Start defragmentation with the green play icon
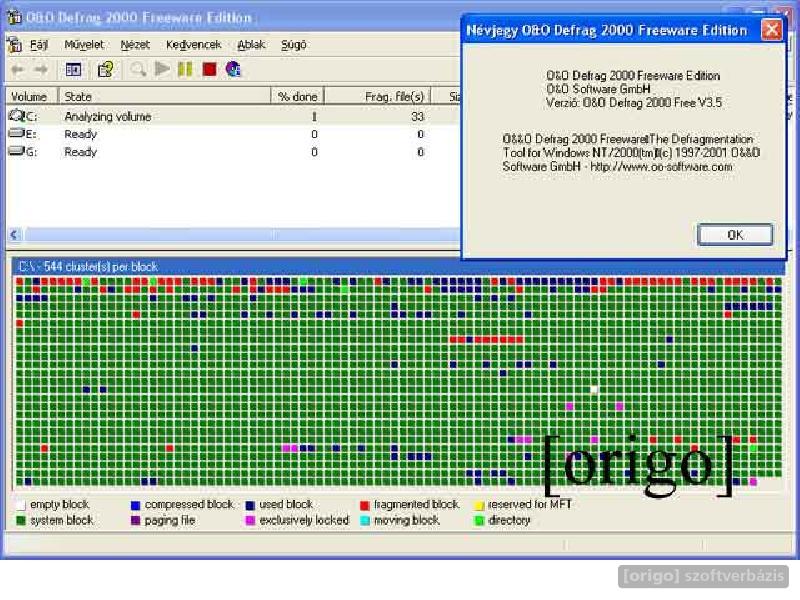Screen dimensions: 800x600 162,69
